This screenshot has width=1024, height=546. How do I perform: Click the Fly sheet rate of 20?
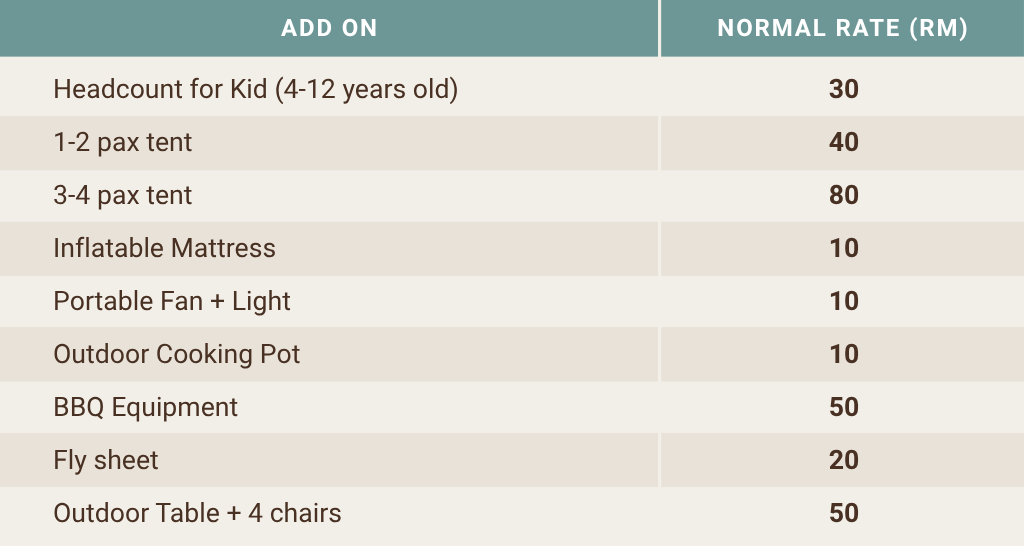pos(844,460)
